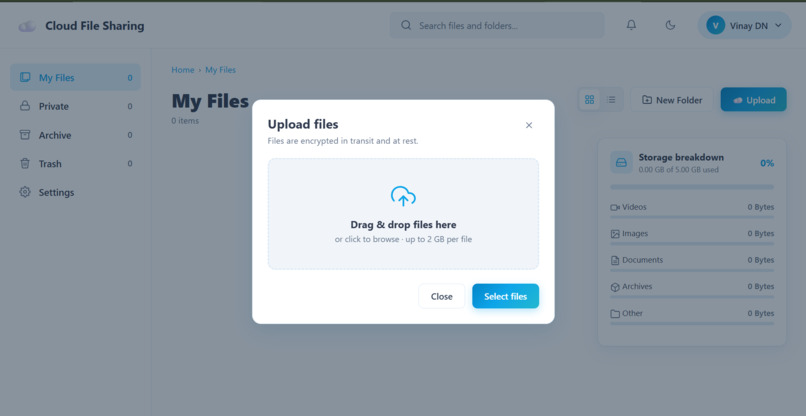Viewport: 806px width, 416px height.
Task: Click the '0 items' text under My Files
Action: (185, 121)
